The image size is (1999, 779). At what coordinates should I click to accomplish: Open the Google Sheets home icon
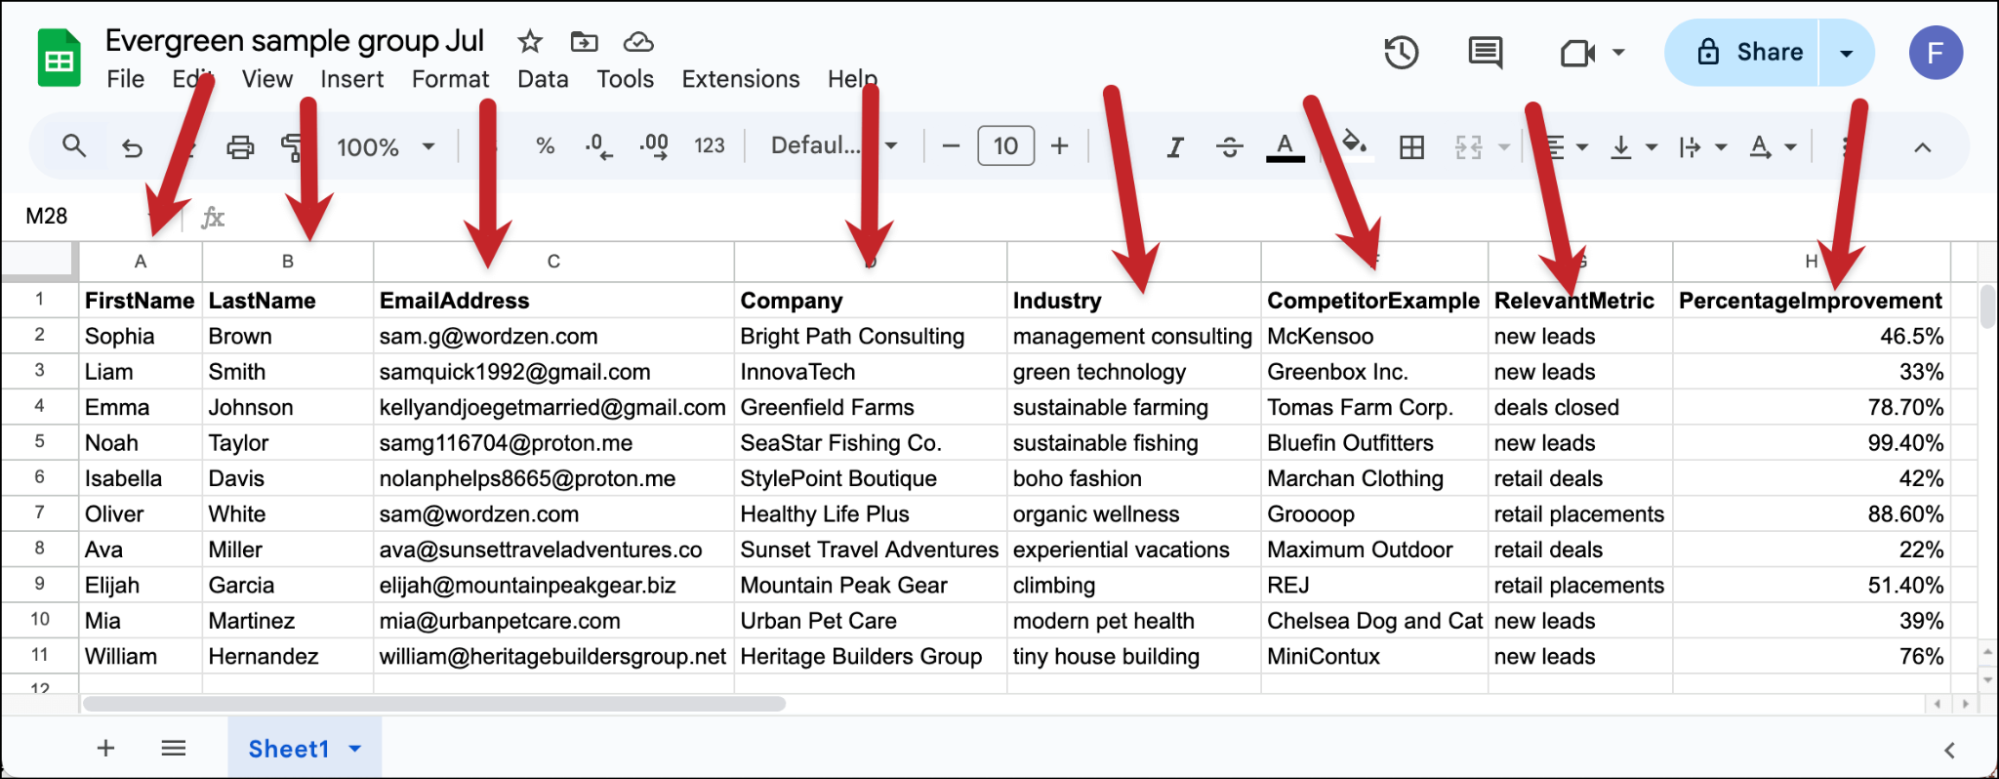click(x=59, y=58)
